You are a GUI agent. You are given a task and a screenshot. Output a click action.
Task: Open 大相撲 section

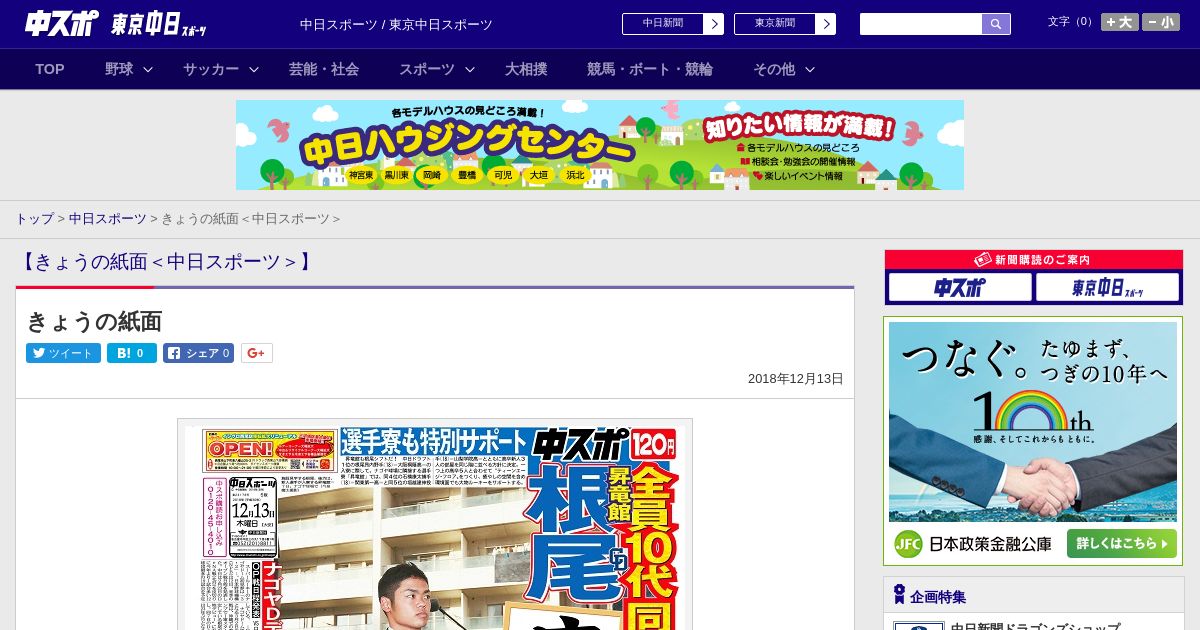point(526,69)
